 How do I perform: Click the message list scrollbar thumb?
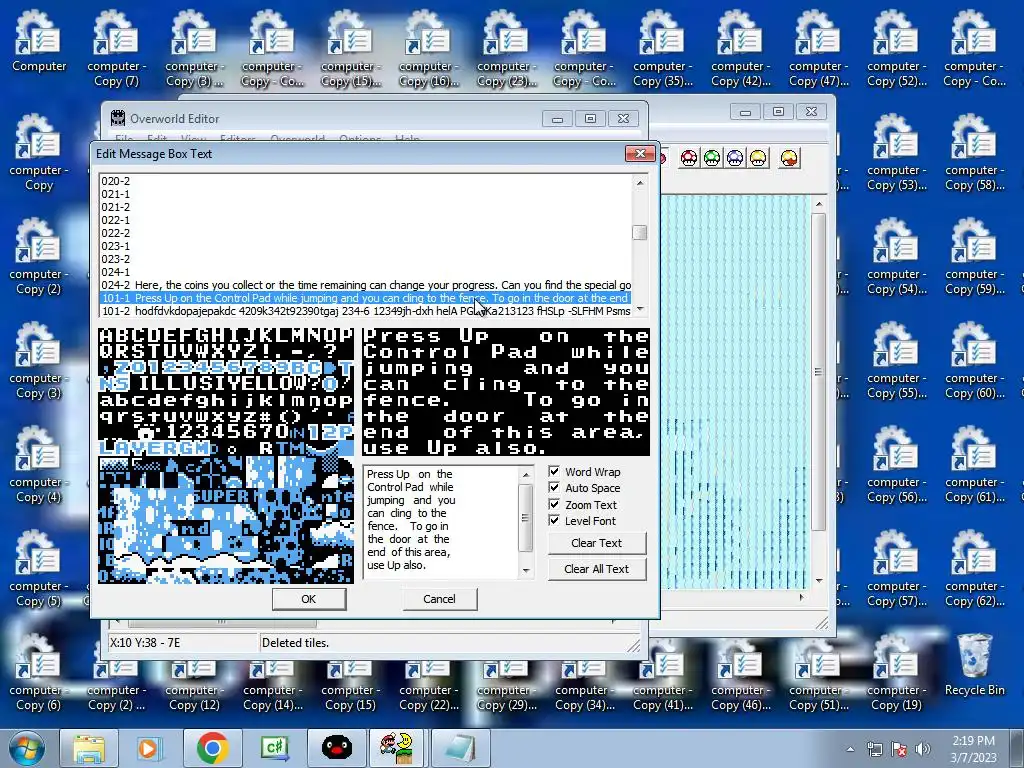[x=640, y=232]
